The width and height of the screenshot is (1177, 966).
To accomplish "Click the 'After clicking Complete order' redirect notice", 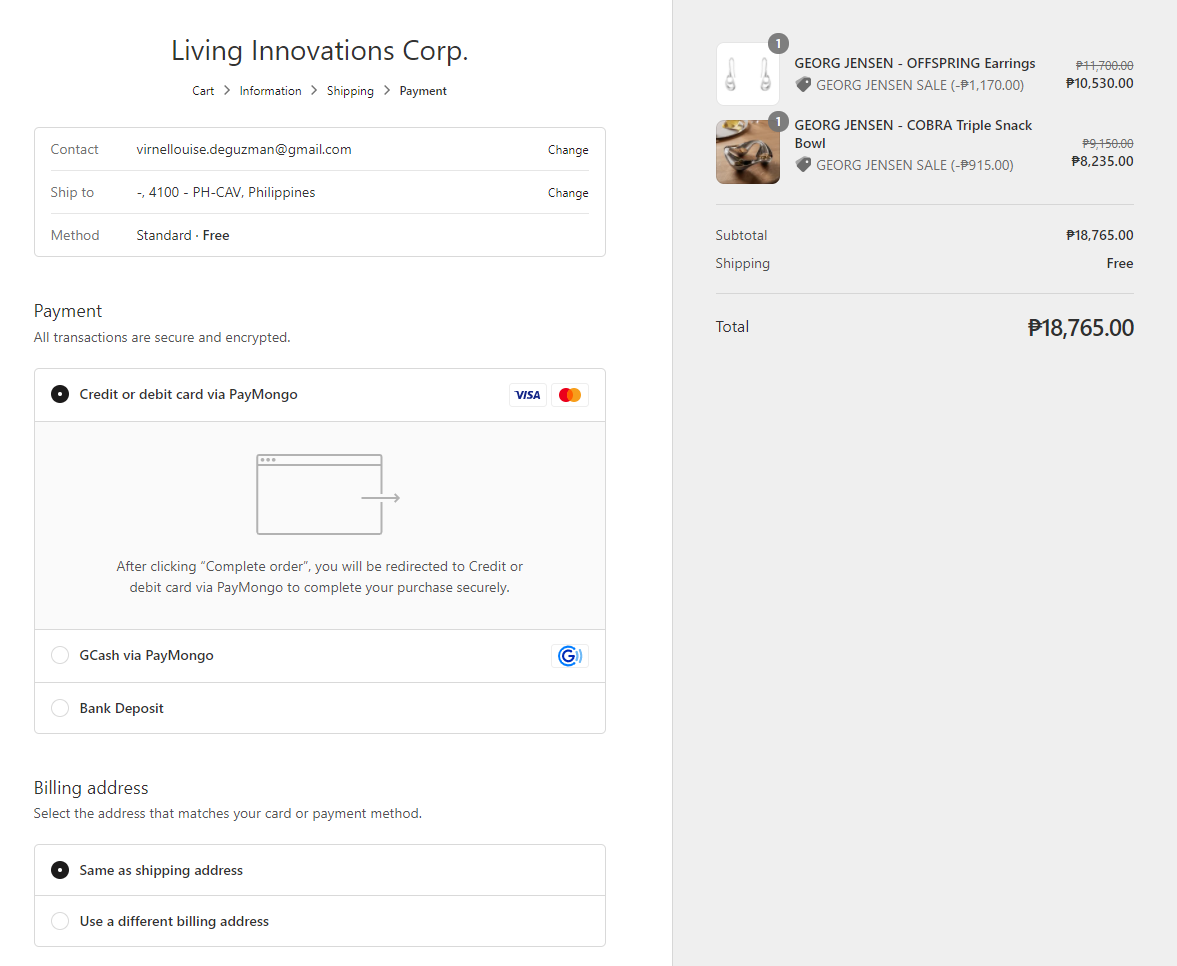I will click(320, 576).
